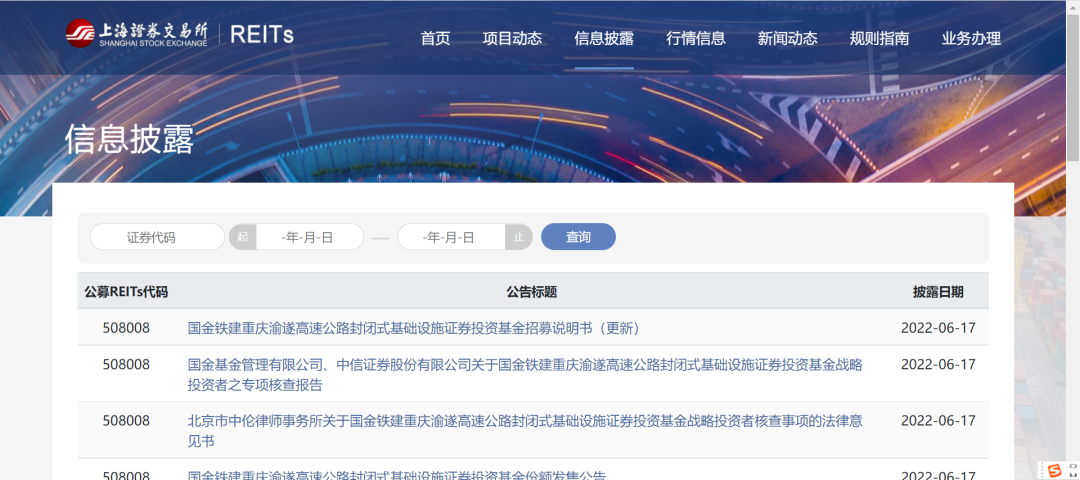Click 公告标题 column header
Screen dimensions: 1080x480
pyautogui.click(x=532, y=292)
